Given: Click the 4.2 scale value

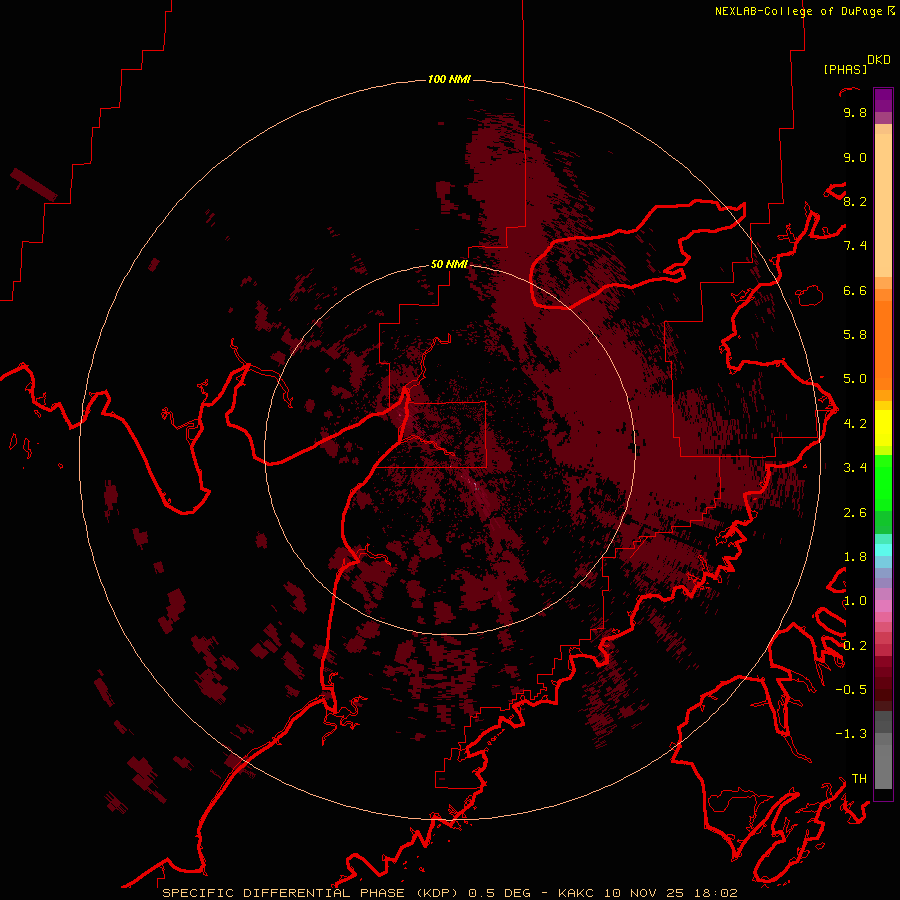Looking at the screenshot, I should [855, 424].
